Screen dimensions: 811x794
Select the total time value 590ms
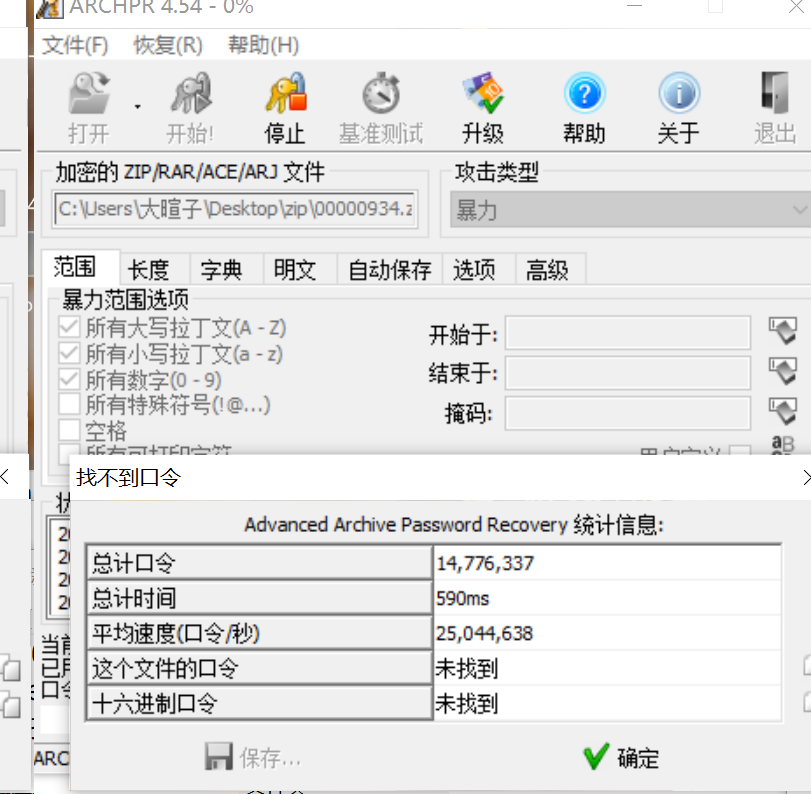point(462,598)
